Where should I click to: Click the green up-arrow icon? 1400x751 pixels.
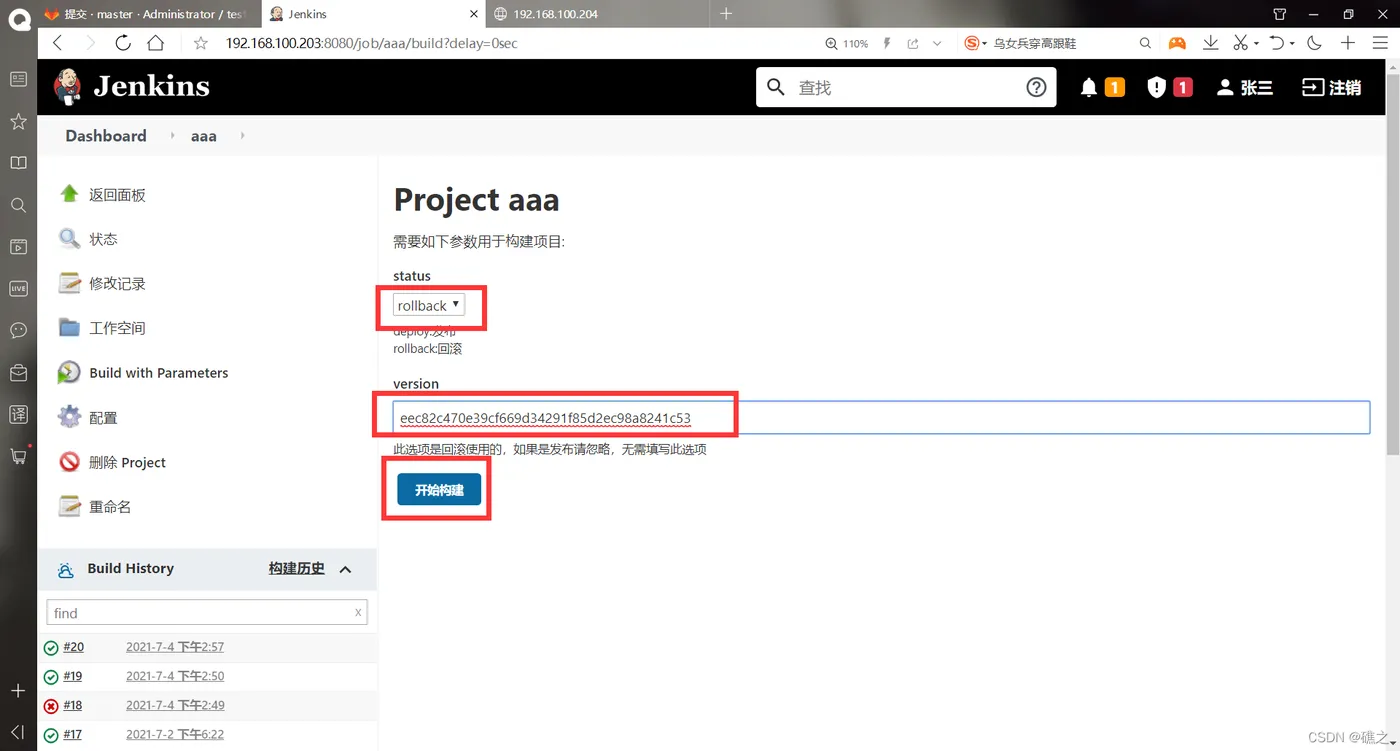click(x=69, y=194)
